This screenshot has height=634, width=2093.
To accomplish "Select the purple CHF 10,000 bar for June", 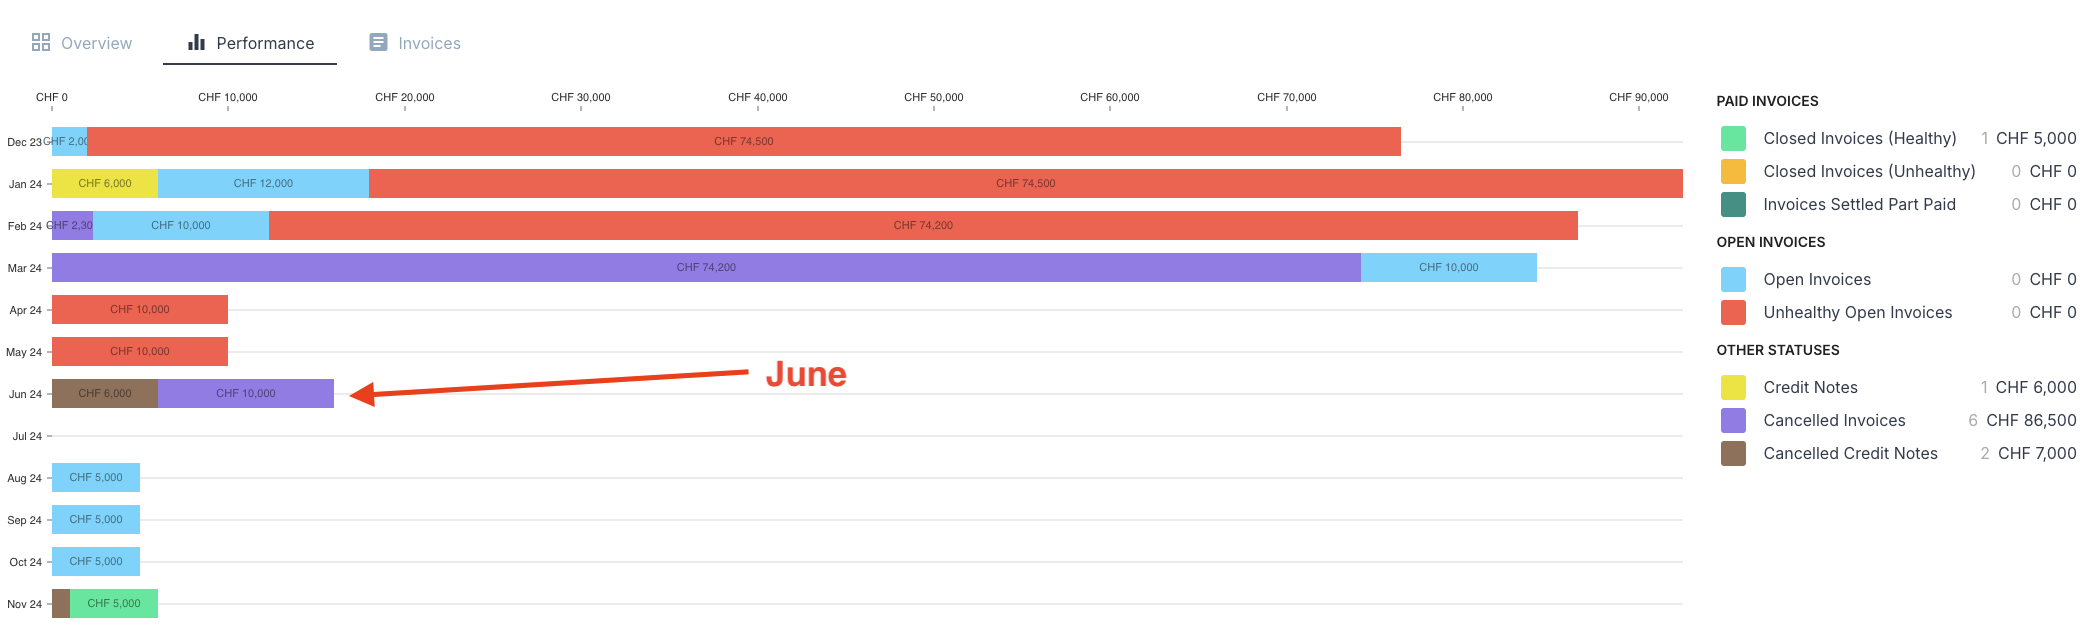I will 245,393.
